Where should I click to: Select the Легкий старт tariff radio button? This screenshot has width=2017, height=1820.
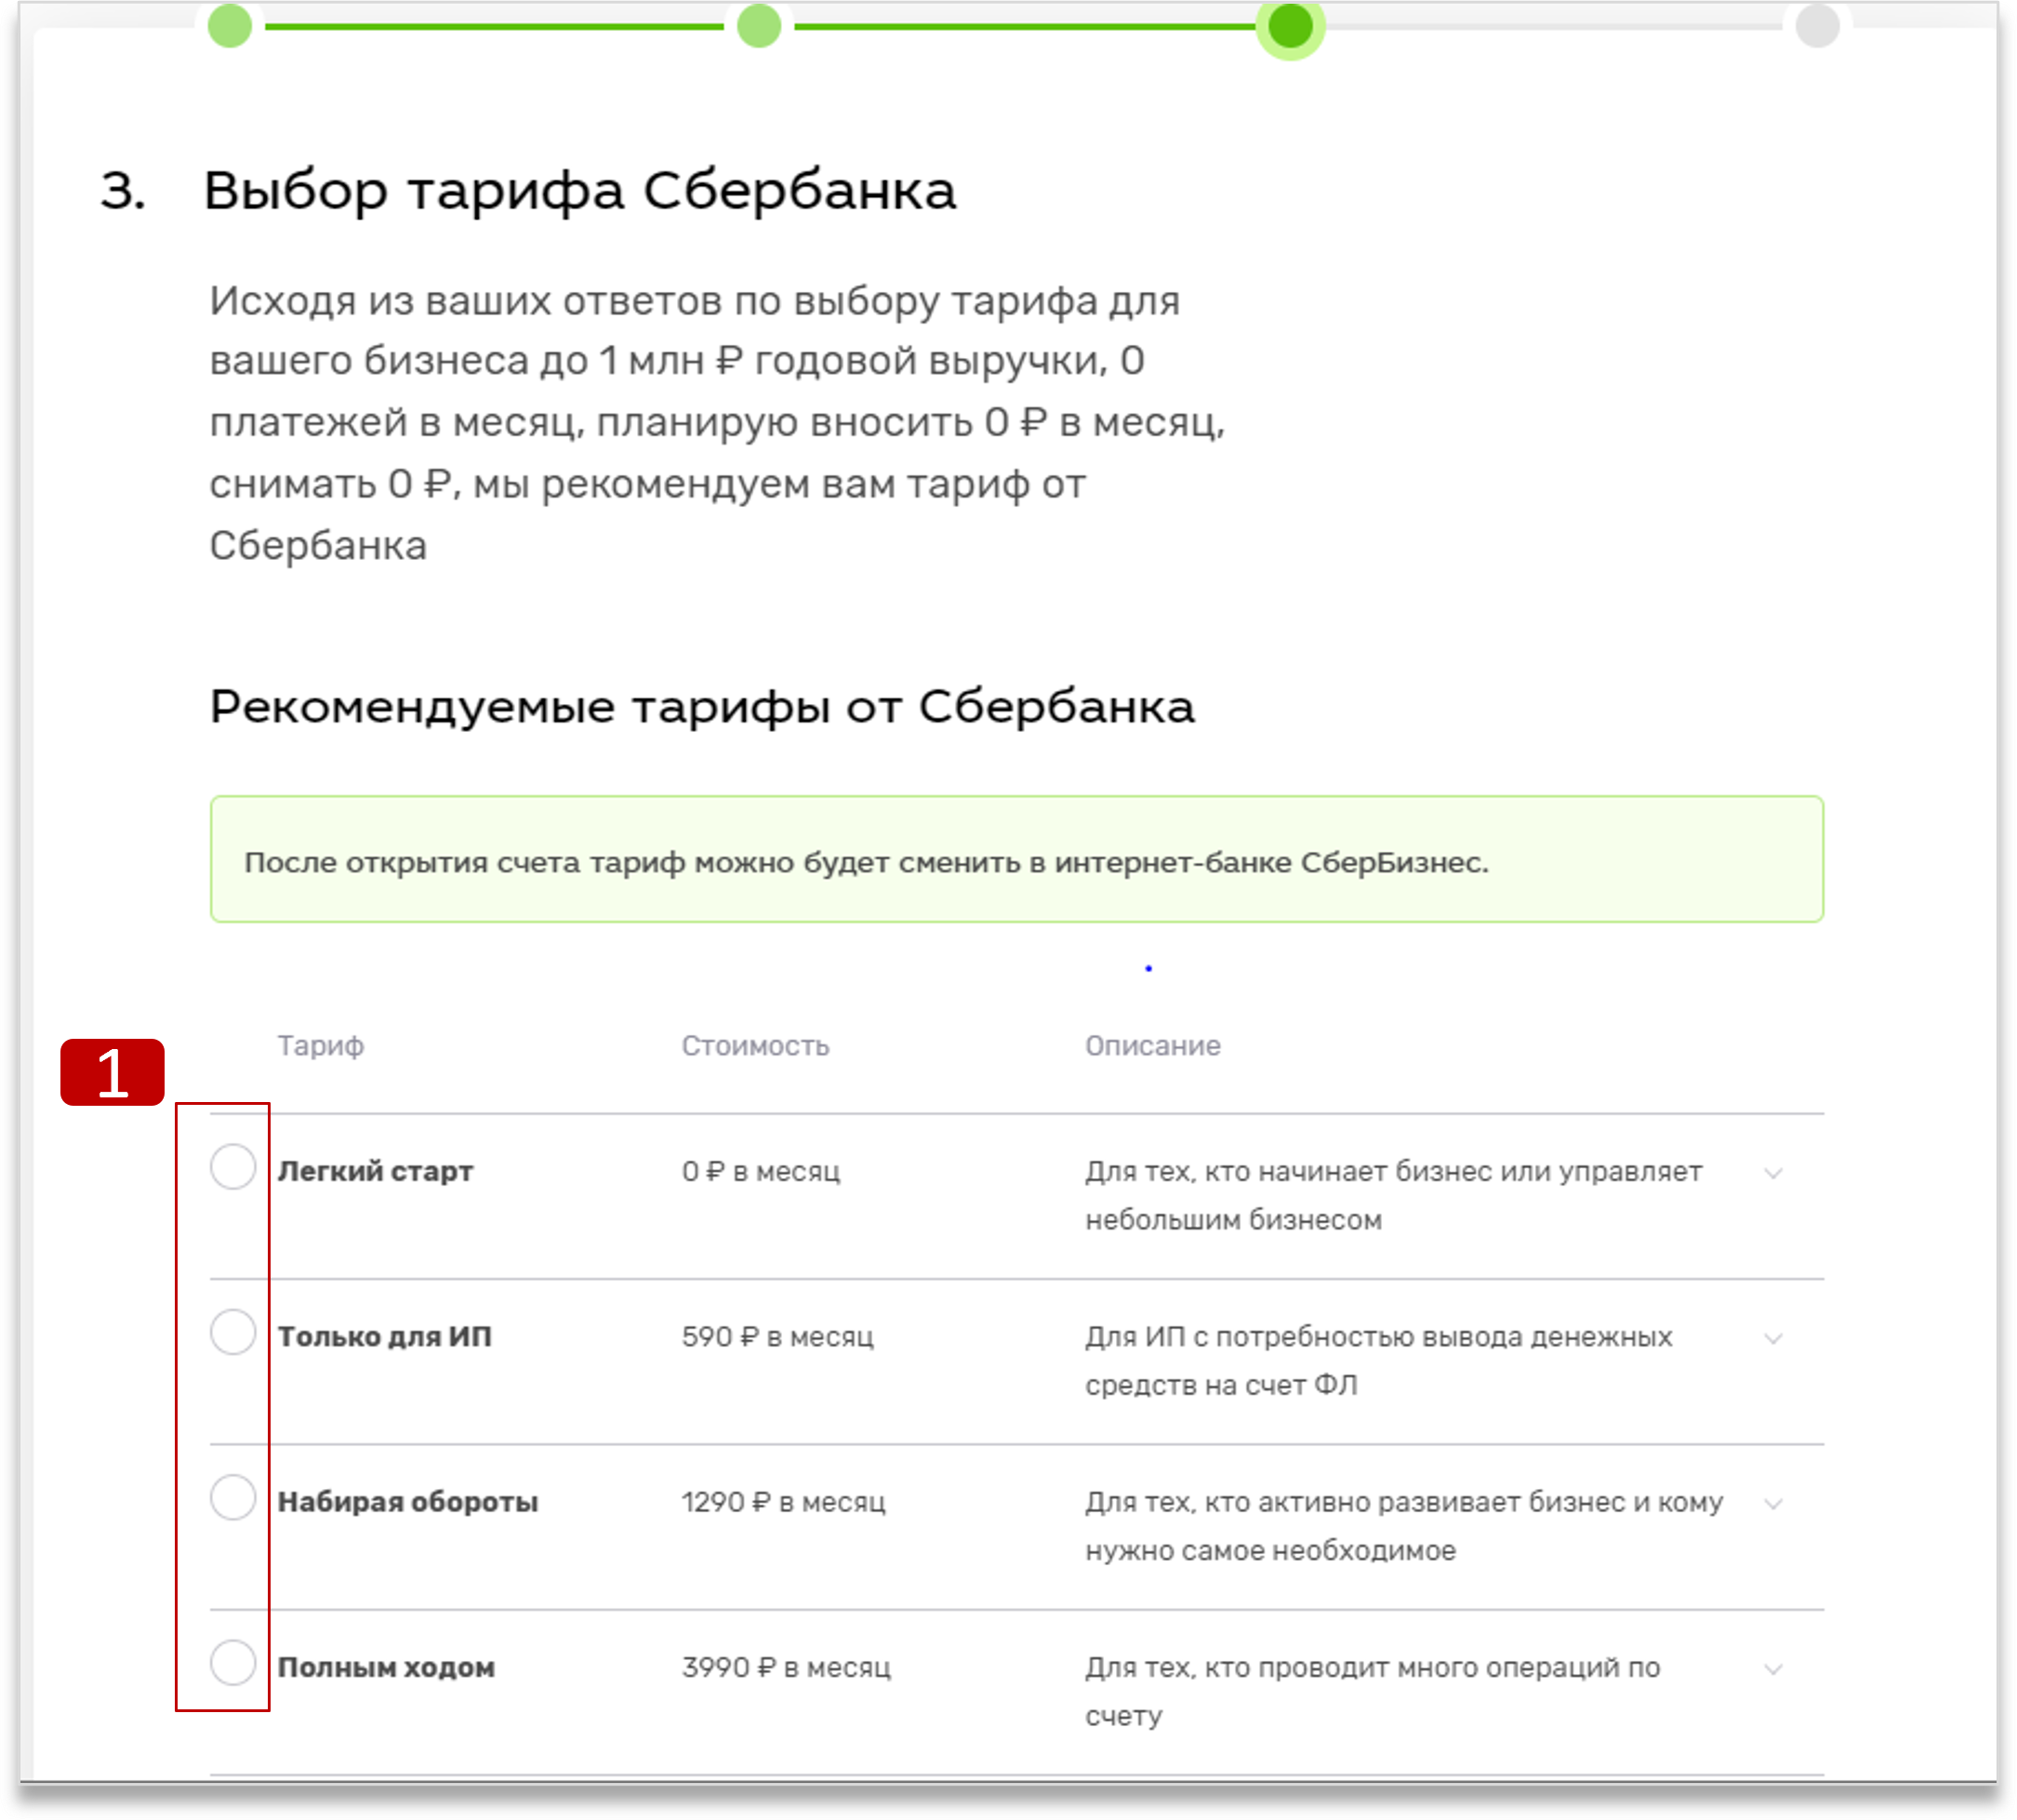coord(233,1166)
